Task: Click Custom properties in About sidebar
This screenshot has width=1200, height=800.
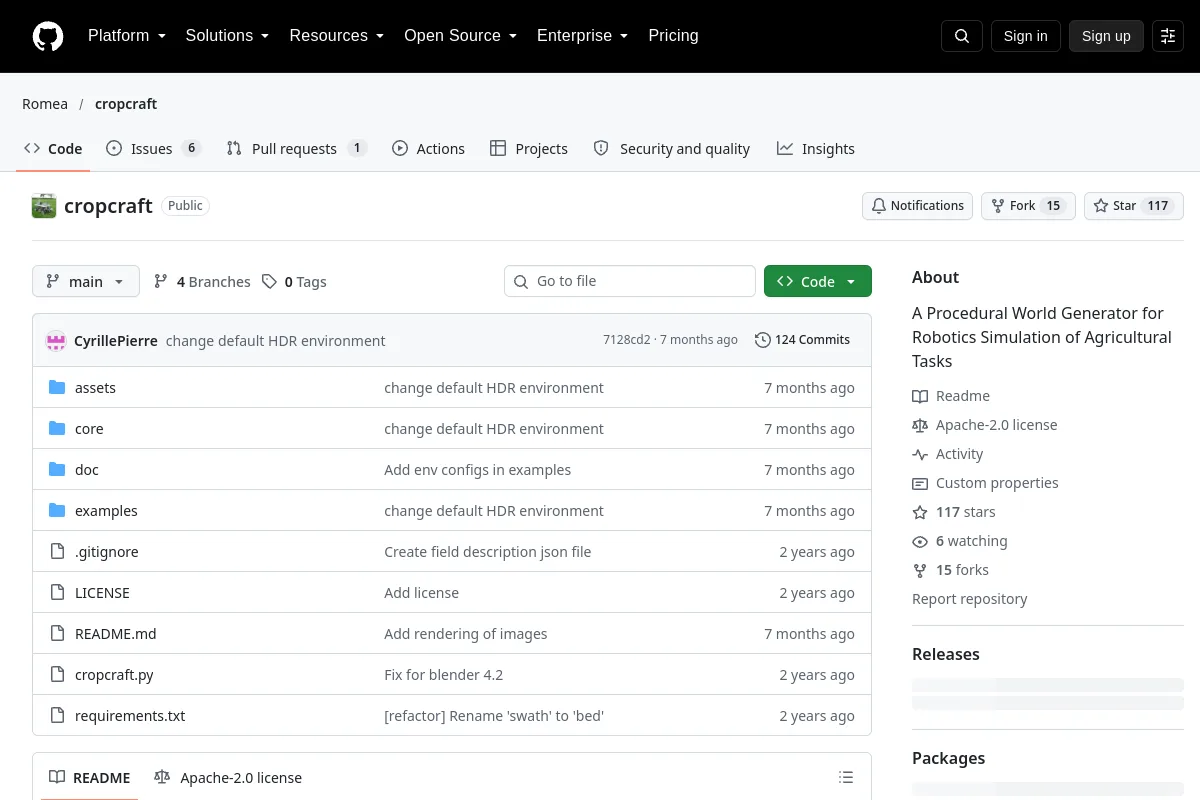Action: [x=985, y=483]
